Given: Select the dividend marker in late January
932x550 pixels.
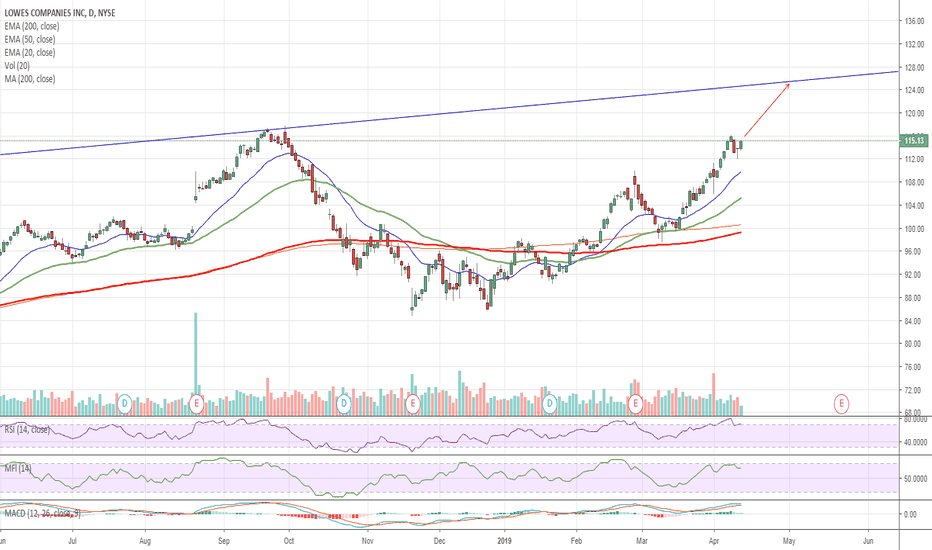Looking at the screenshot, I should [x=550, y=404].
